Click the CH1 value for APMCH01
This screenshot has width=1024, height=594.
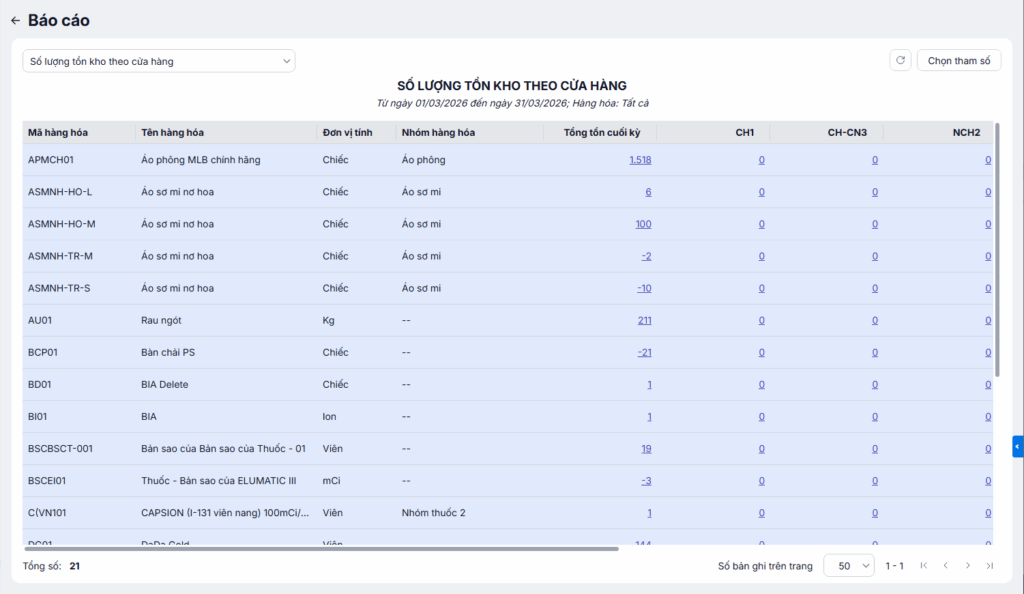pyautogui.click(x=761, y=160)
